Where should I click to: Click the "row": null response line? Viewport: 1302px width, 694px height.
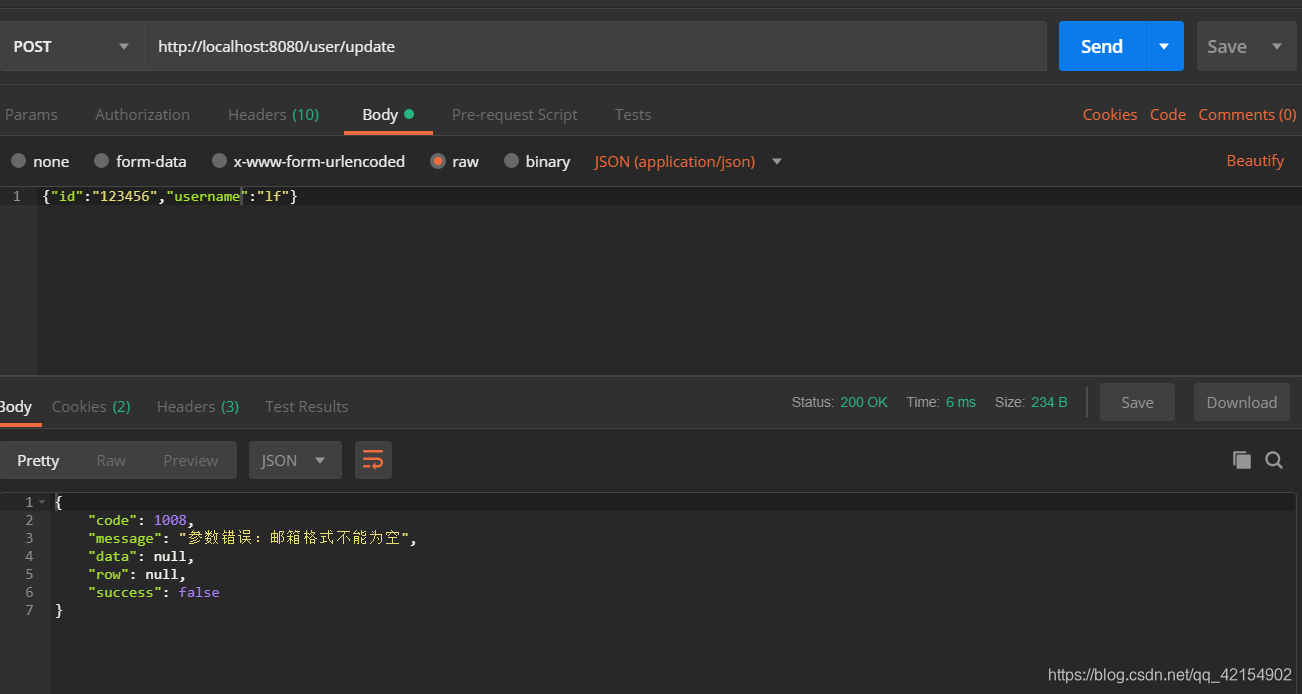136,574
